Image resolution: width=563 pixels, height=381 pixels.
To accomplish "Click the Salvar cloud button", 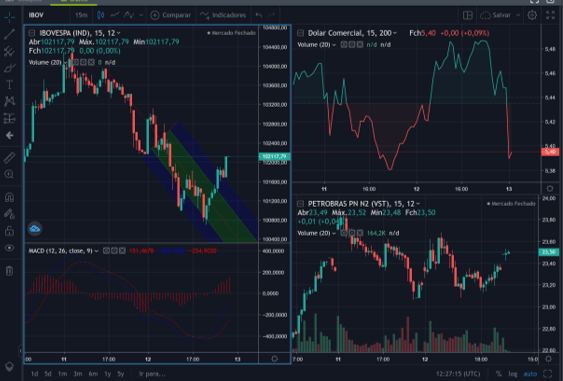I will point(495,15).
